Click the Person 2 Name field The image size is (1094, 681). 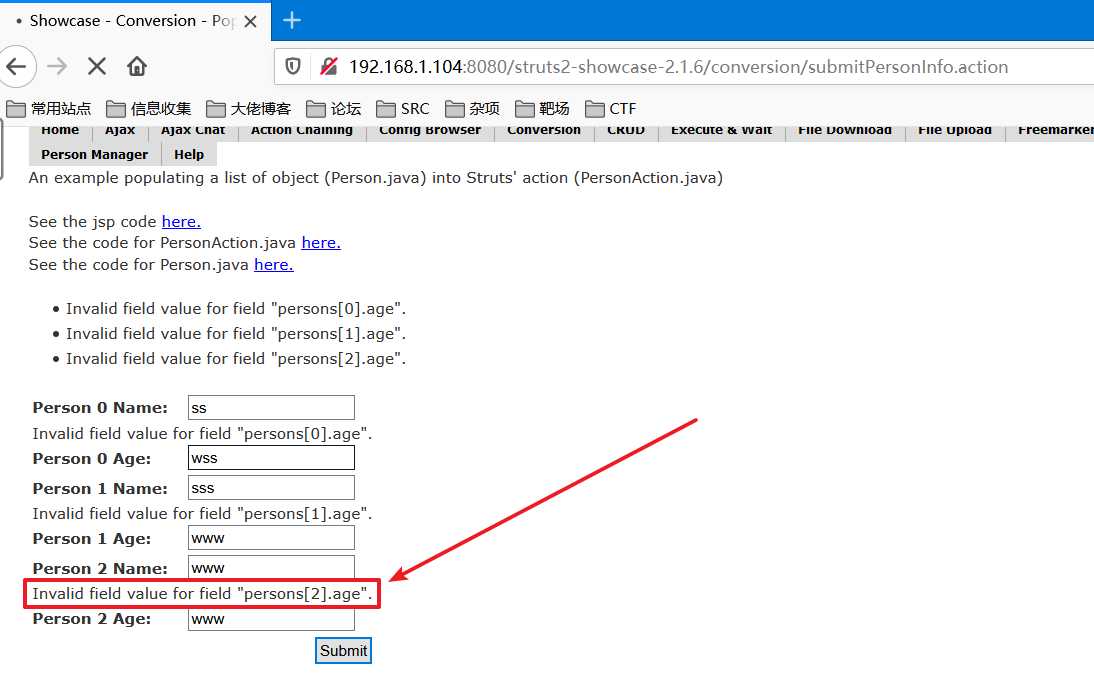[271, 567]
